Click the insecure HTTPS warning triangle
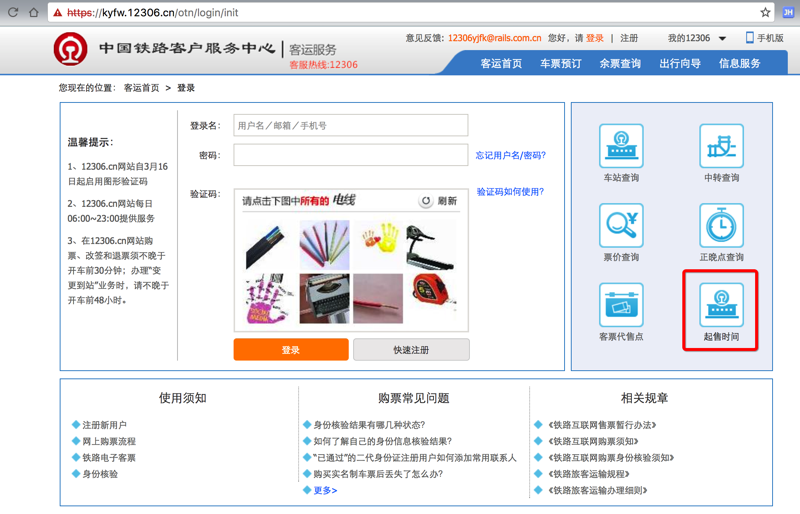800x514 pixels. point(58,13)
